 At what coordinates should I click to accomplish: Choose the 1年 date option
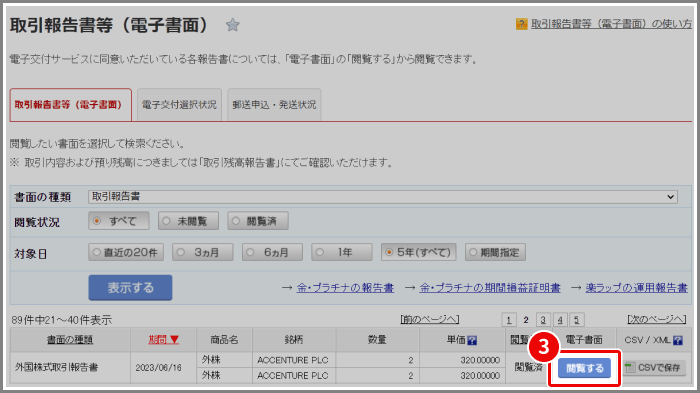(342, 252)
